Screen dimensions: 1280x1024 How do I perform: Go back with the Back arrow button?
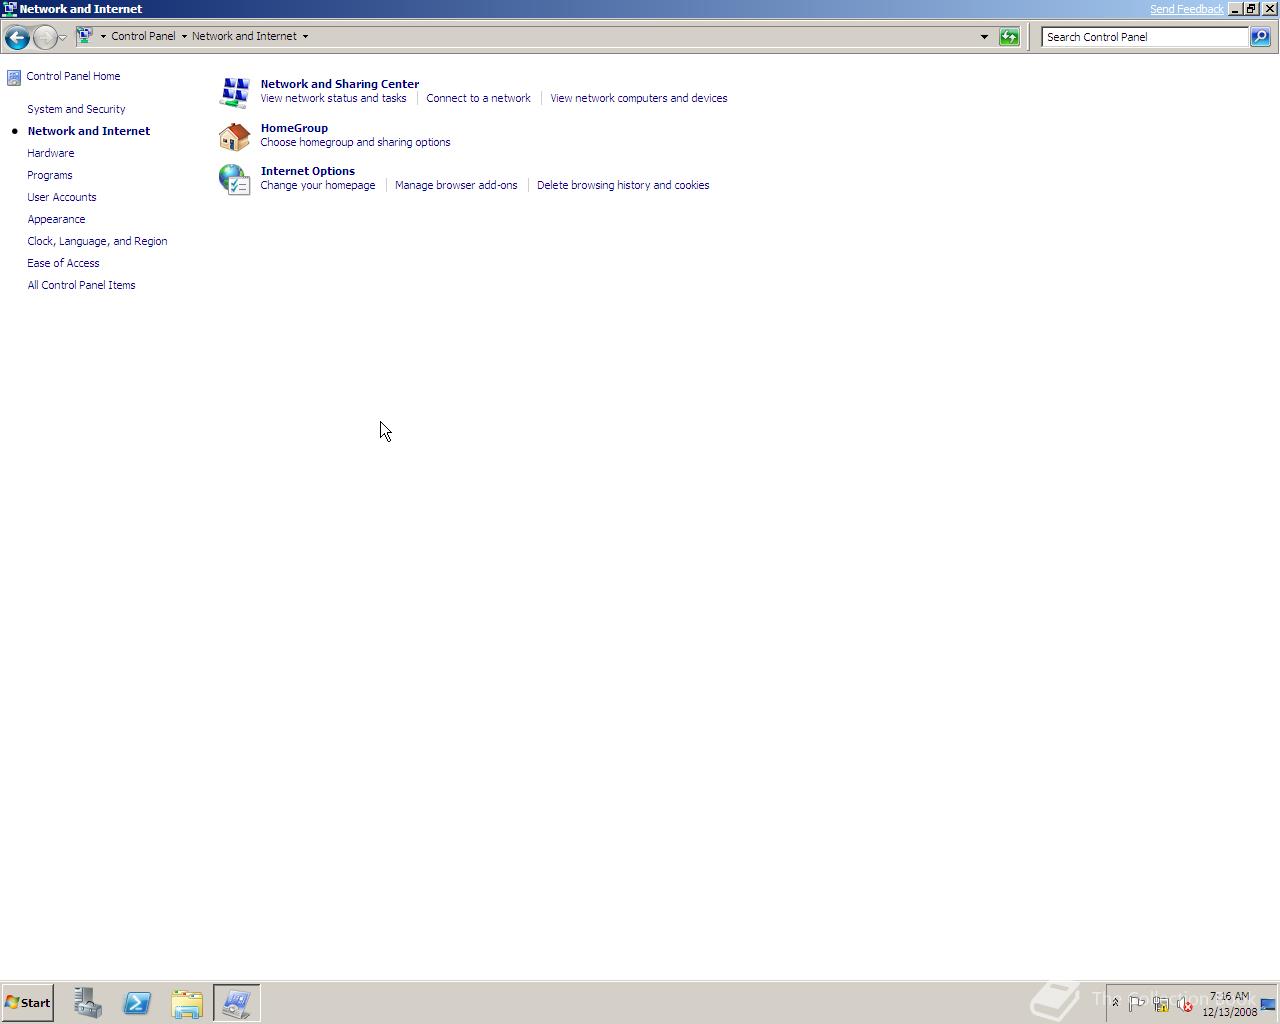pyautogui.click(x=17, y=37)
